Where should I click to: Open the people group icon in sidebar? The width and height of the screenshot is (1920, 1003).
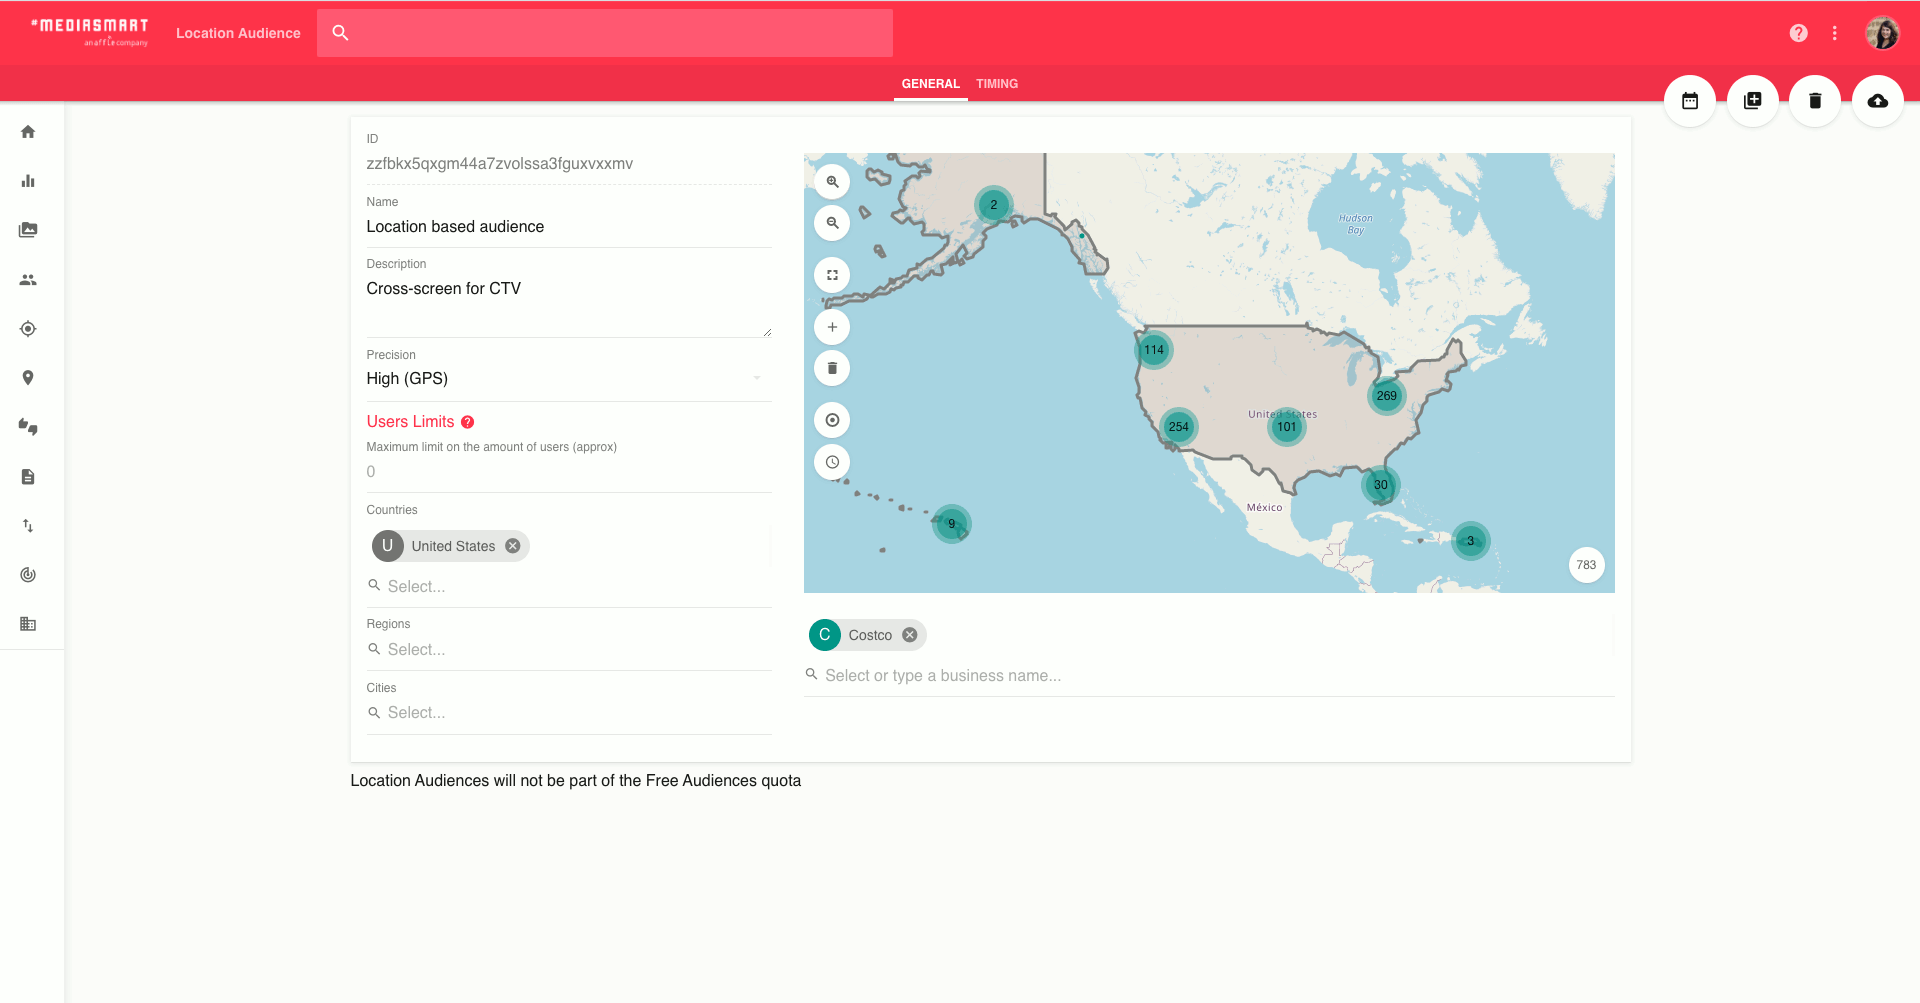(28, 280)
